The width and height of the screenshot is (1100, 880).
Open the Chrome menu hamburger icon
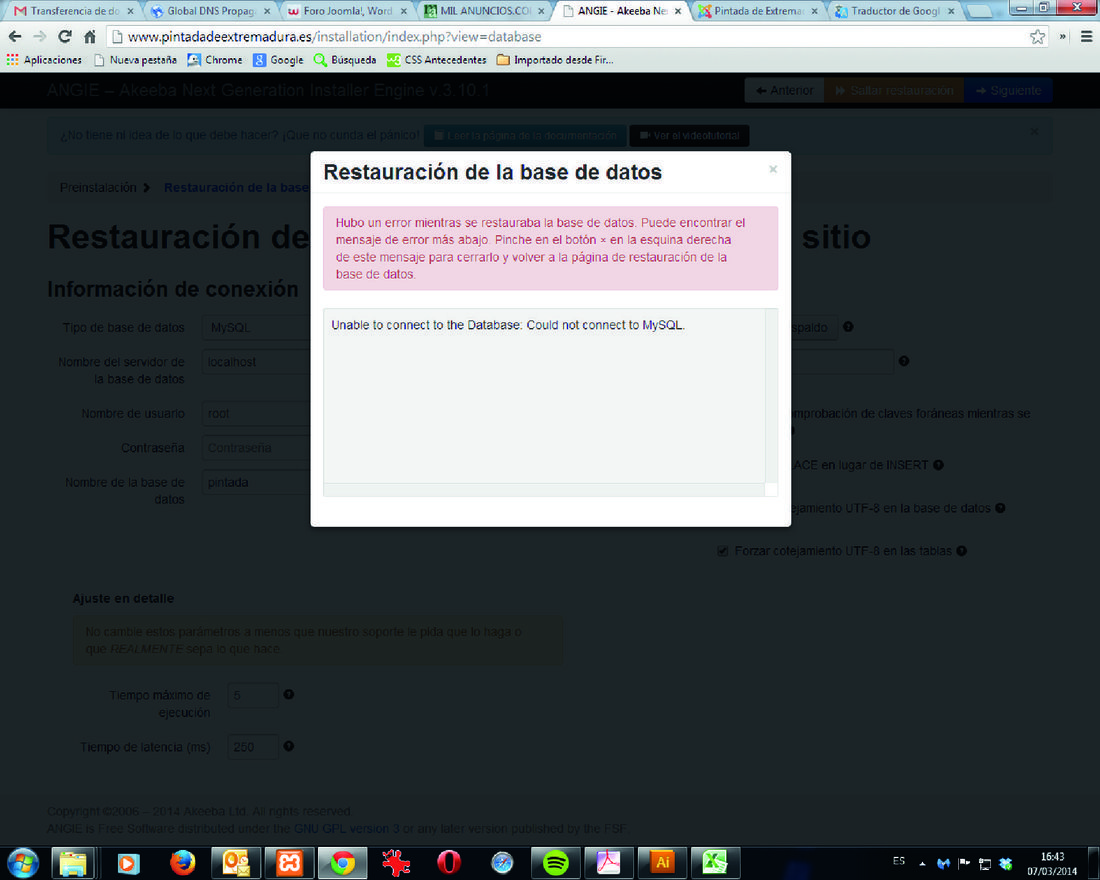pos(1086,36)
